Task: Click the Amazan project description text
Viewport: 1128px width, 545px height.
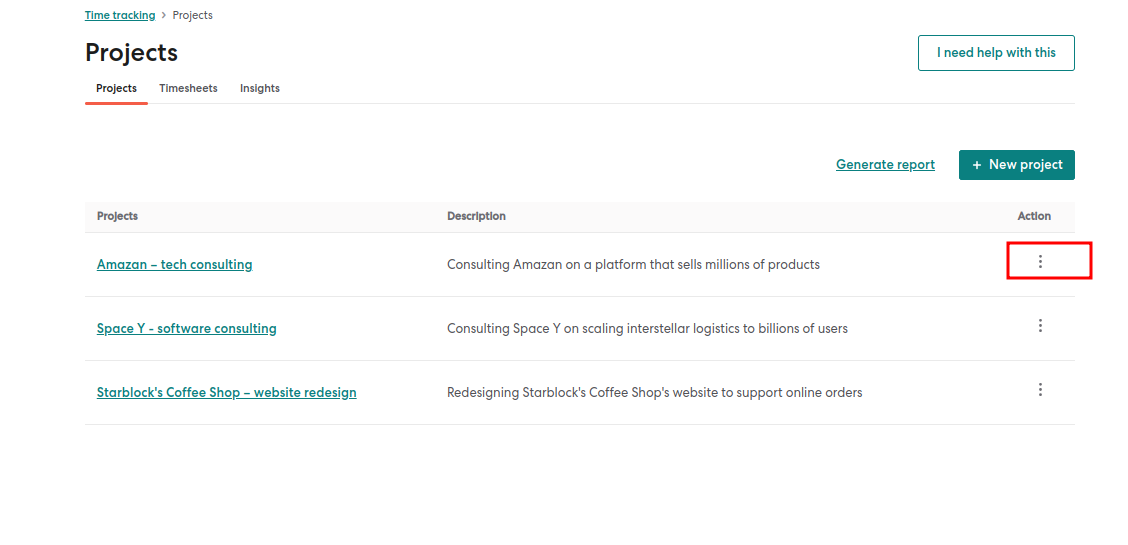Action: pos(633,265)
